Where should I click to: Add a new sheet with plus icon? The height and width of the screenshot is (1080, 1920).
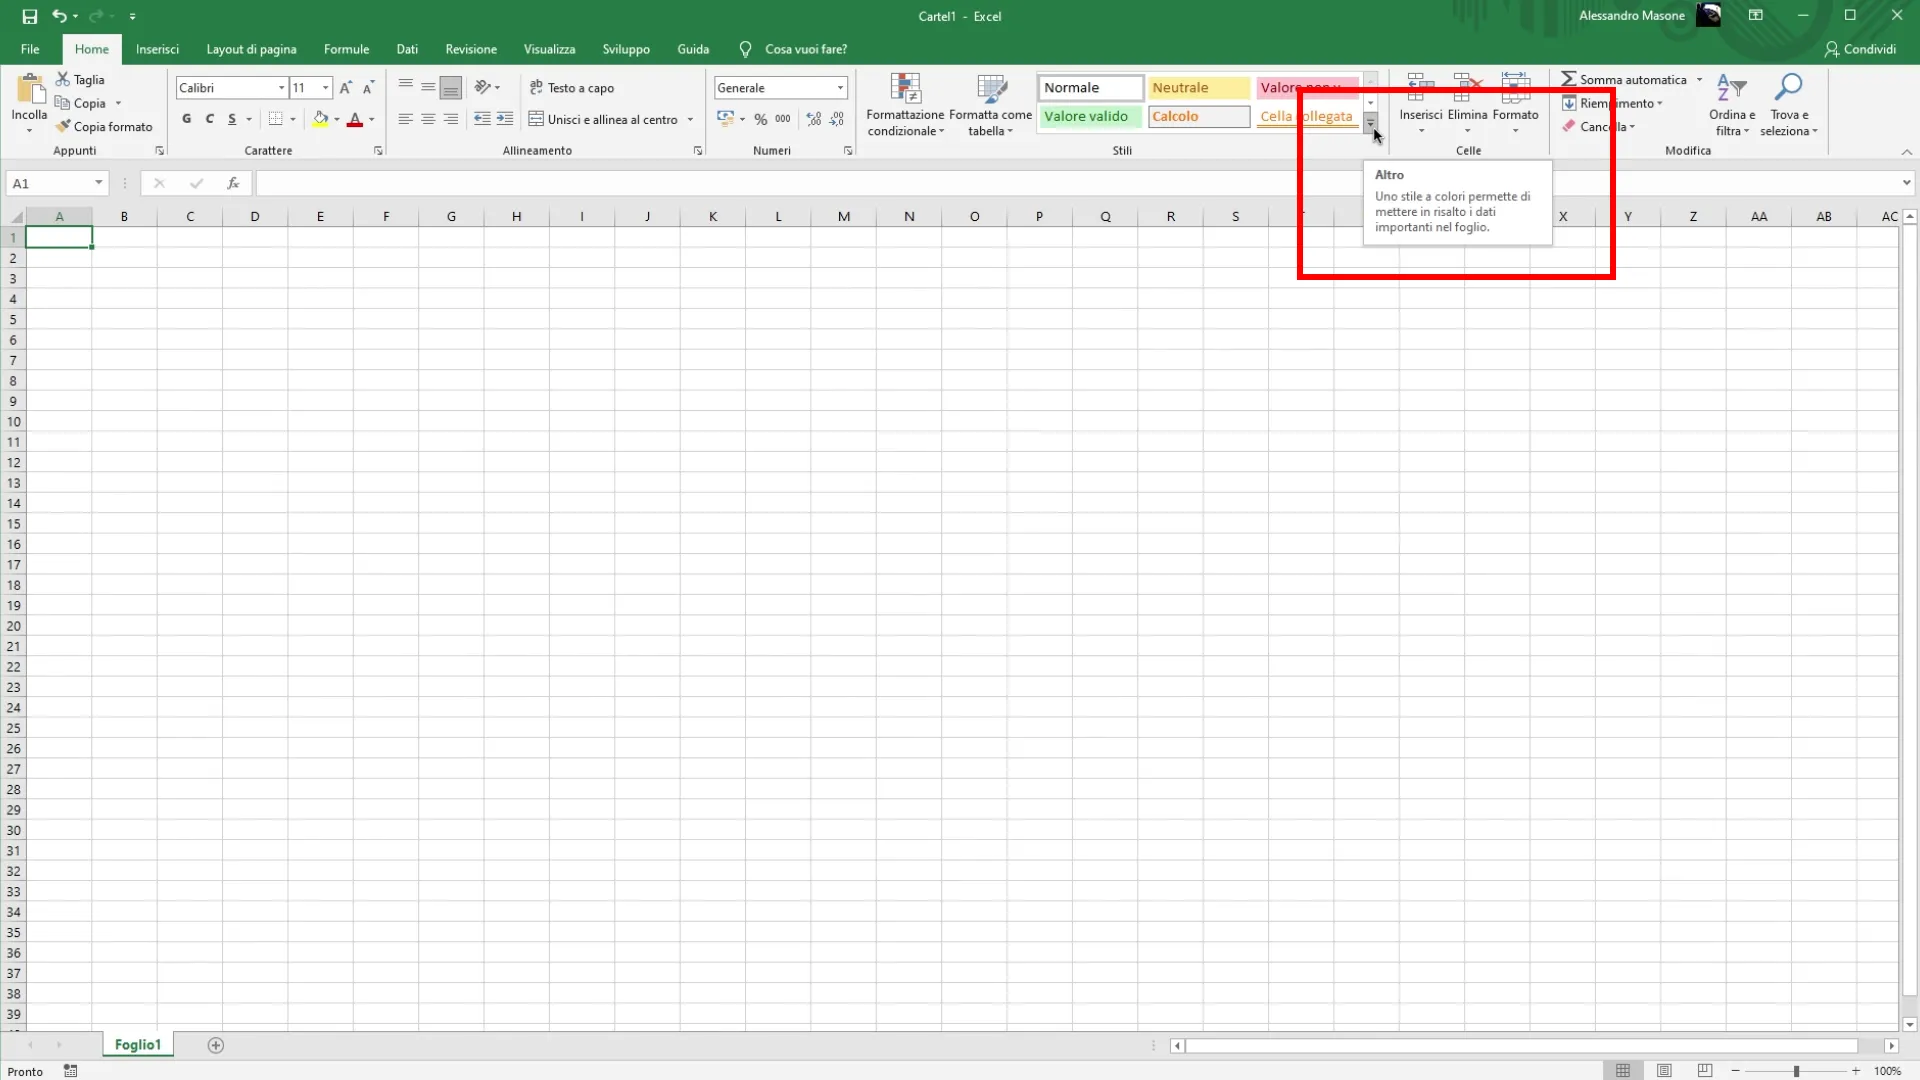pos(215,1045)
